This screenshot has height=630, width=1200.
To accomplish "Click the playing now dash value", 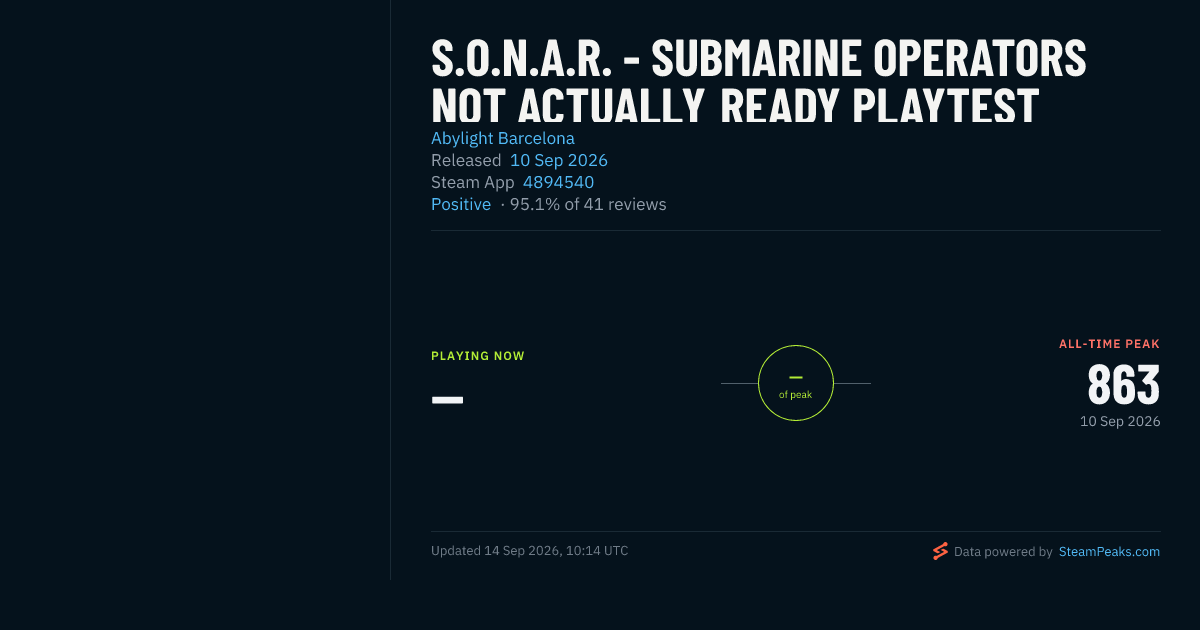I will (x=447, y=400).
